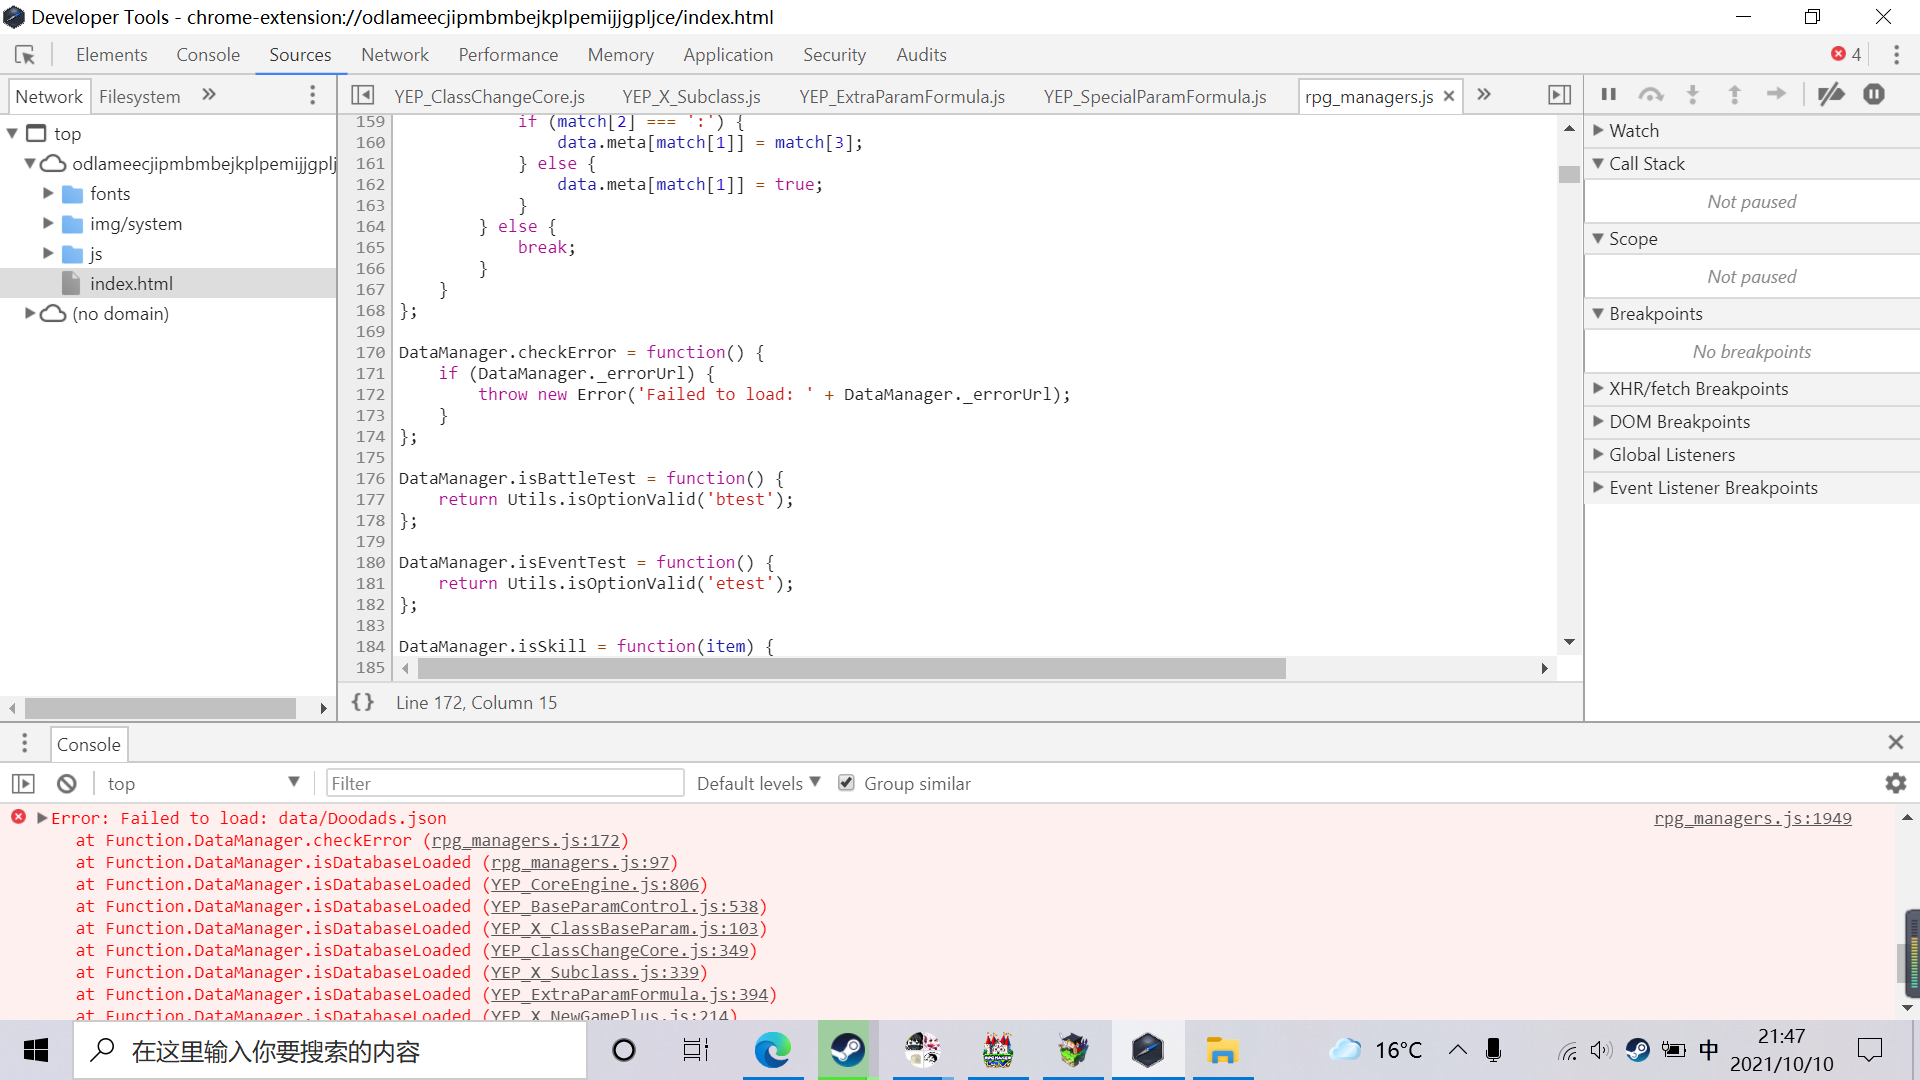Click the clear console icon
This screenshot has width=1920, height=1080.
click(67, 784)
